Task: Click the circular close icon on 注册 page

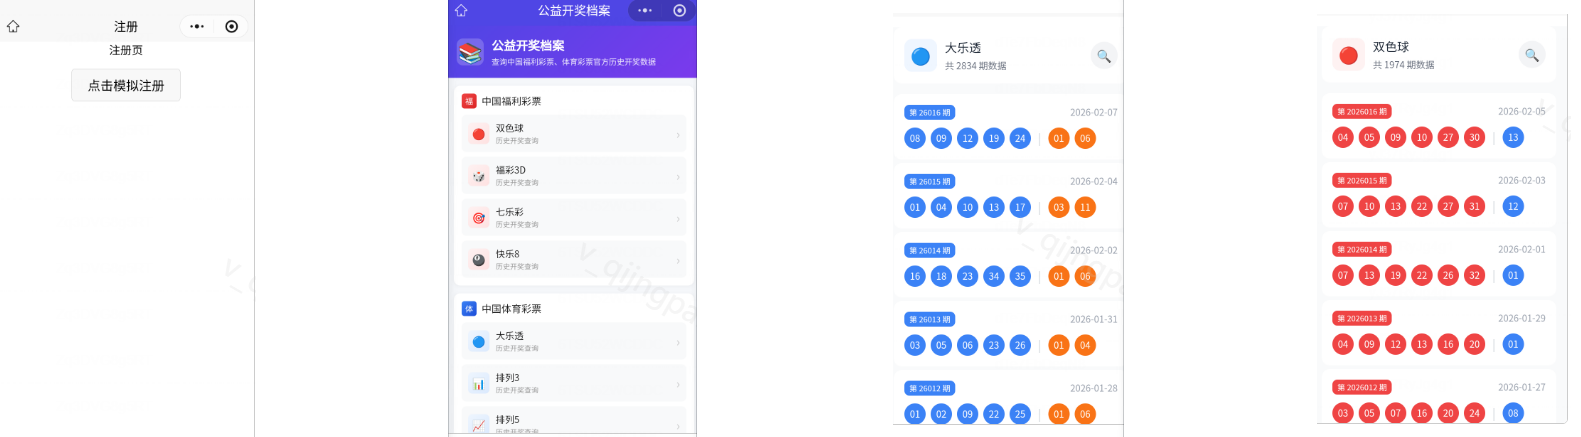Action: [232, 27]
